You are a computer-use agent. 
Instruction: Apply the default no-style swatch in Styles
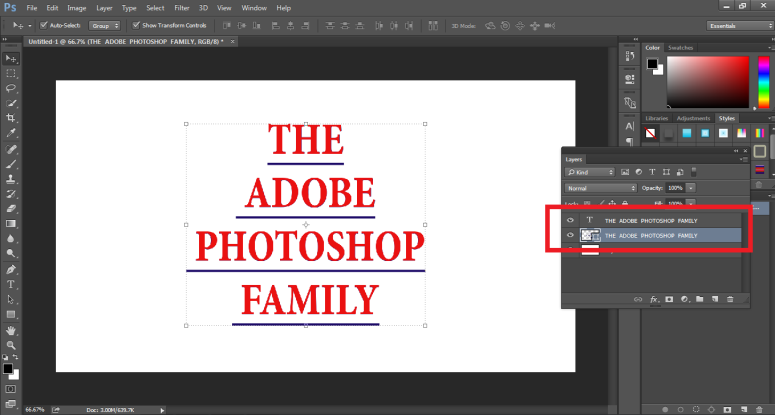650,133
